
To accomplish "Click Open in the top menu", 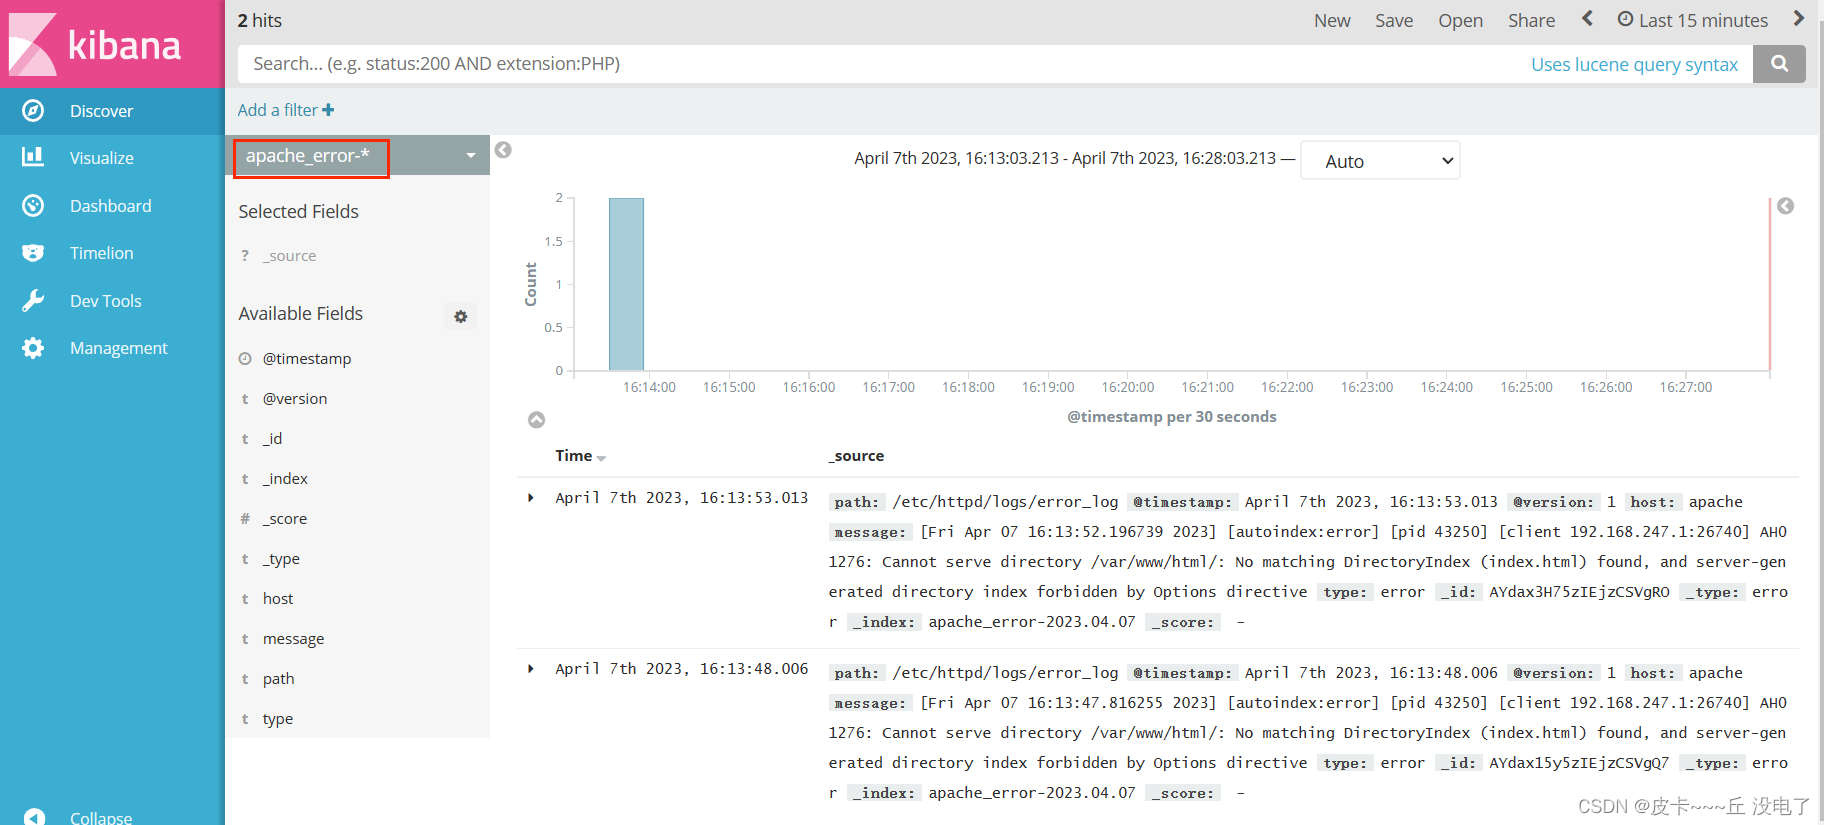I will pos(1460,21).
